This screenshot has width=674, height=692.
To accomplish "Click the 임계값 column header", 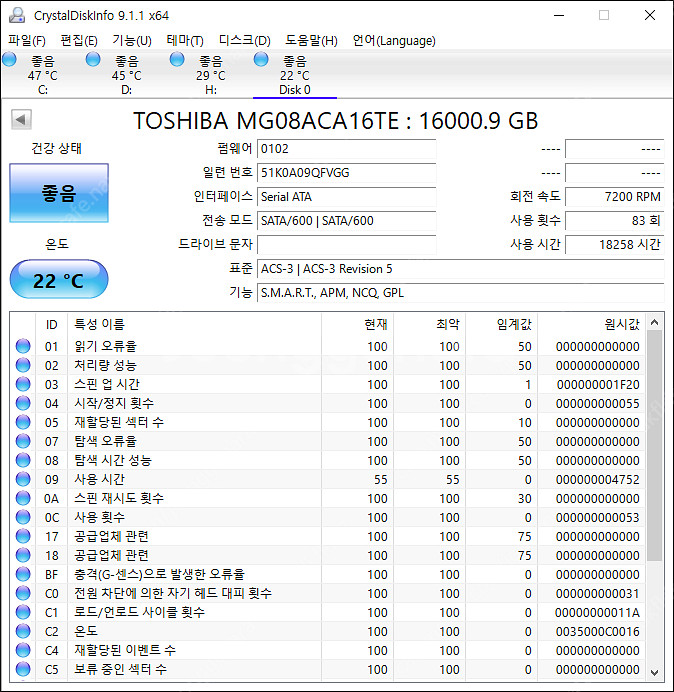I will click(502, 324).
